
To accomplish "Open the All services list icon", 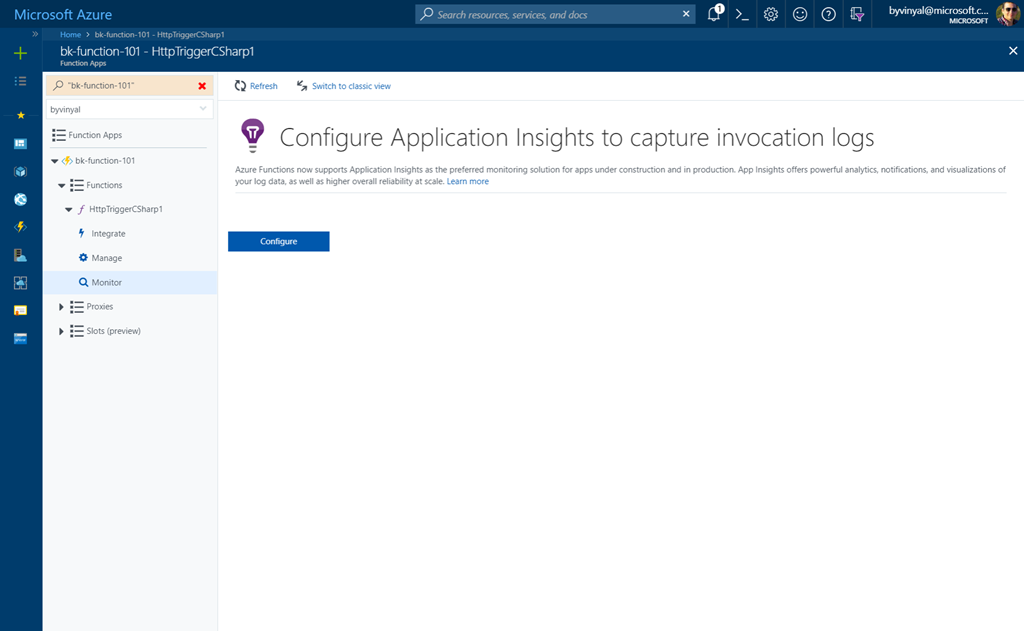I will pos(20,81).
